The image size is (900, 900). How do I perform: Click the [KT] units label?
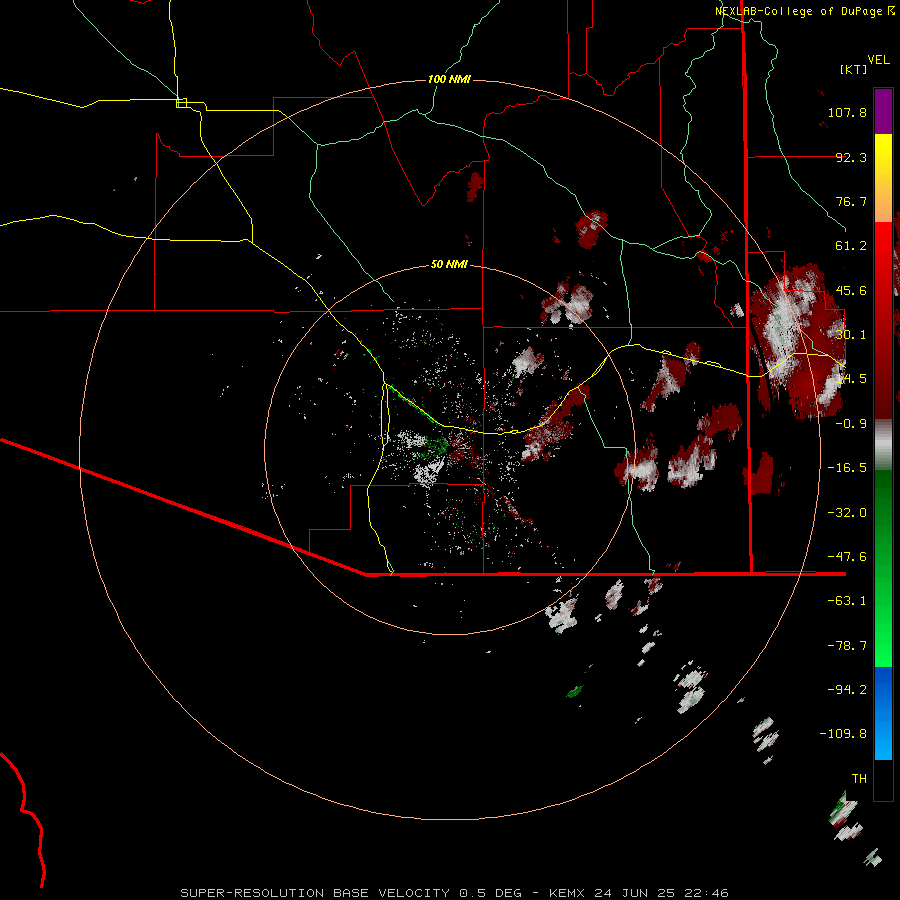[x=853, y=69]
